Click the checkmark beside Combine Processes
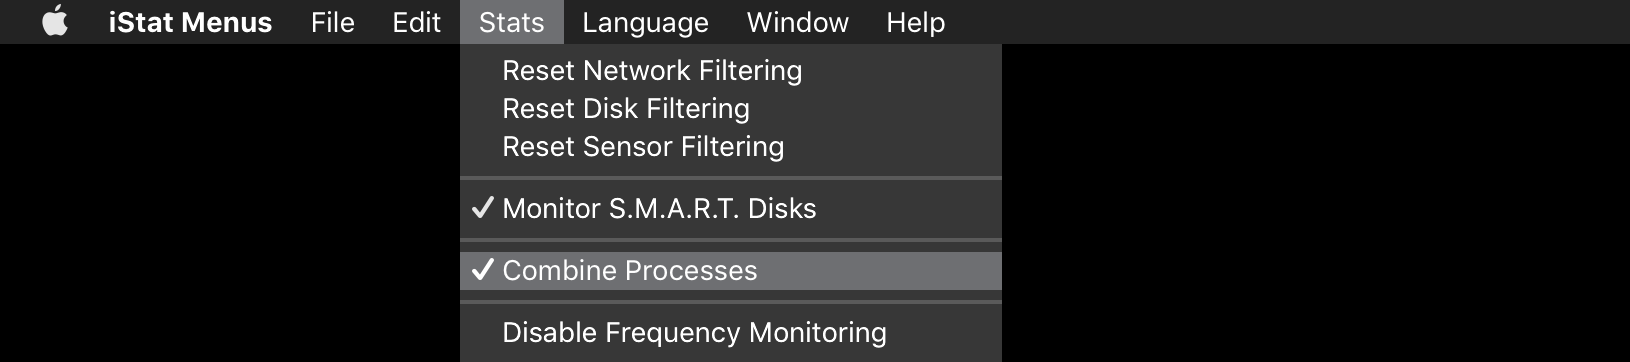 (483, 269)
